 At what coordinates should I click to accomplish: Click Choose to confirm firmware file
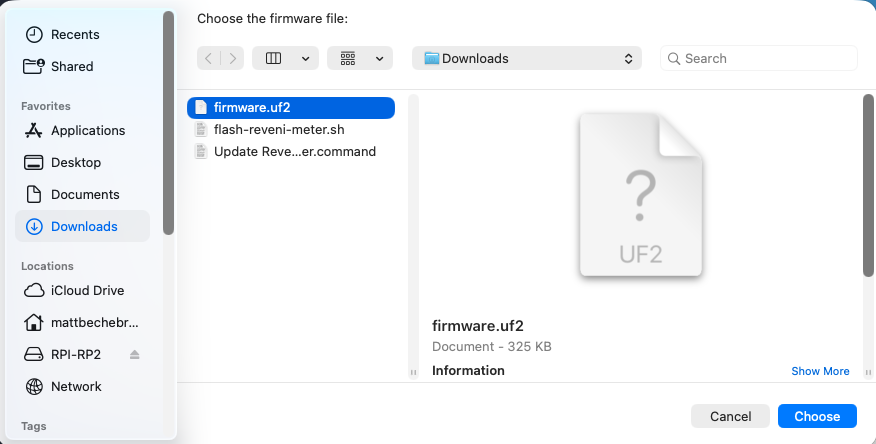pyautogui.click(x=817, y=416)
